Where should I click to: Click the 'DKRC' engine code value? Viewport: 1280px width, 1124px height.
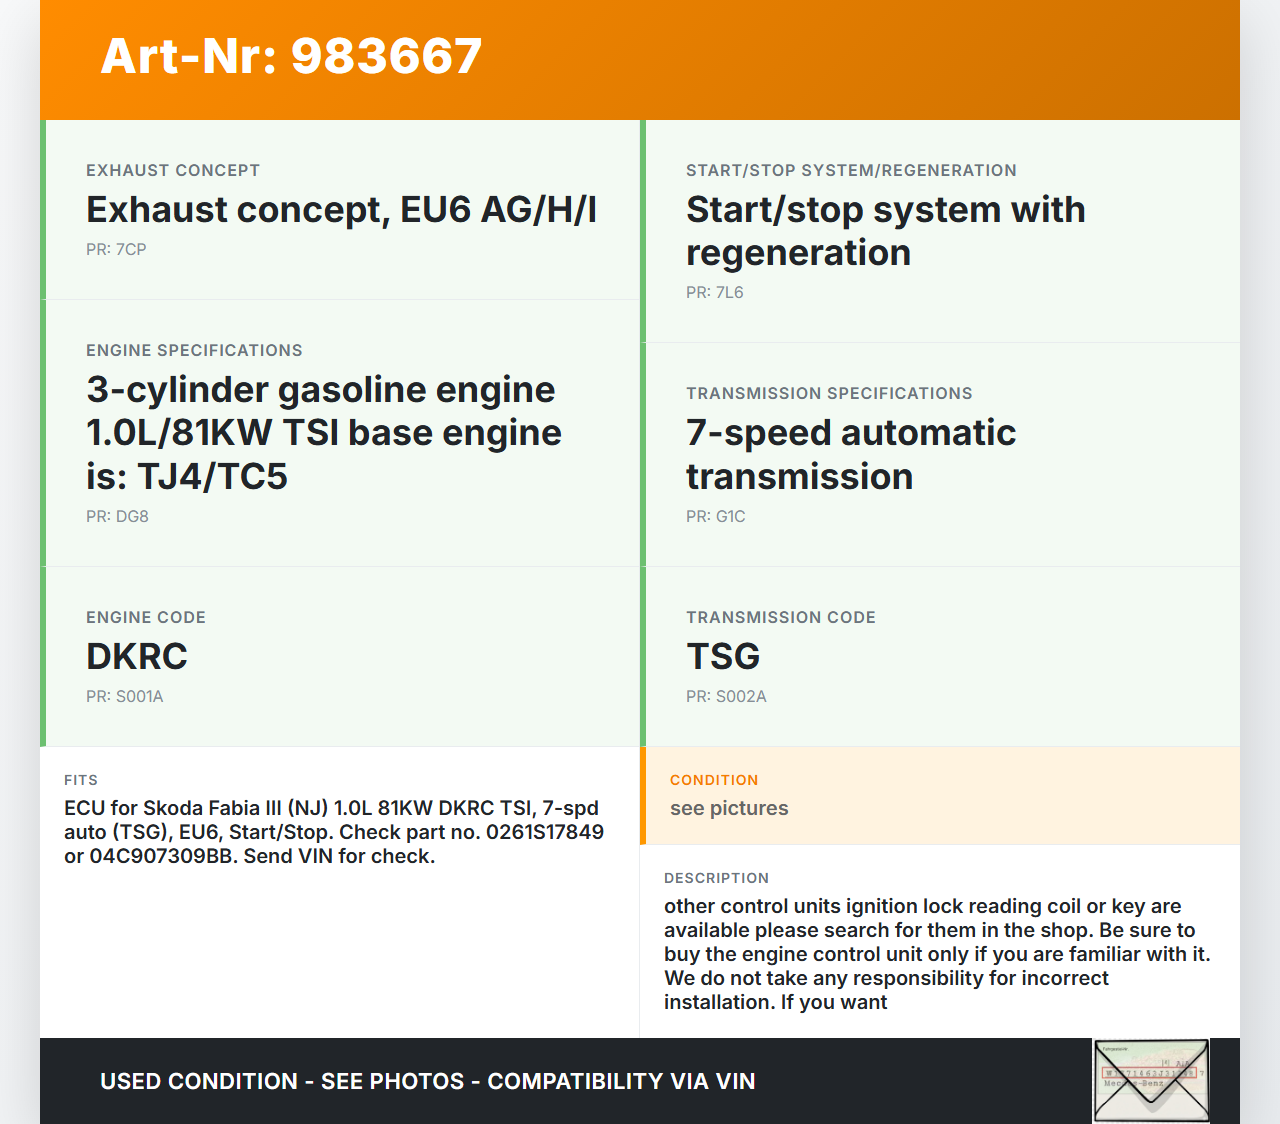(137, 657)
